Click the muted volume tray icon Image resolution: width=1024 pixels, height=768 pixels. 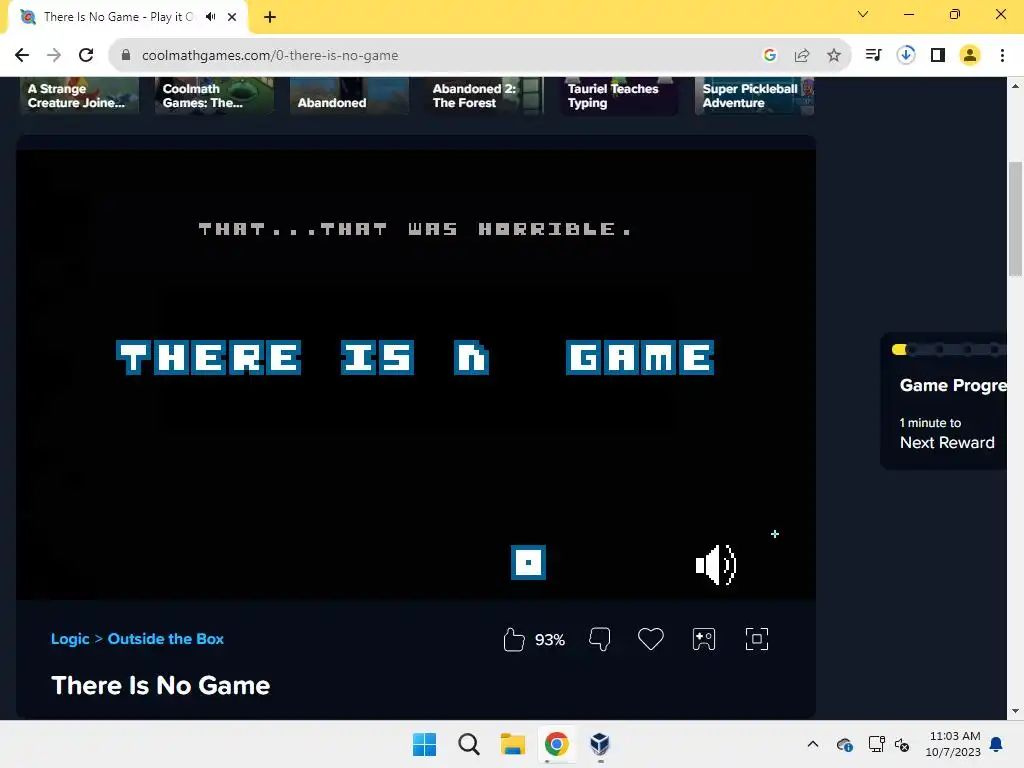click(x=902, y=744)
